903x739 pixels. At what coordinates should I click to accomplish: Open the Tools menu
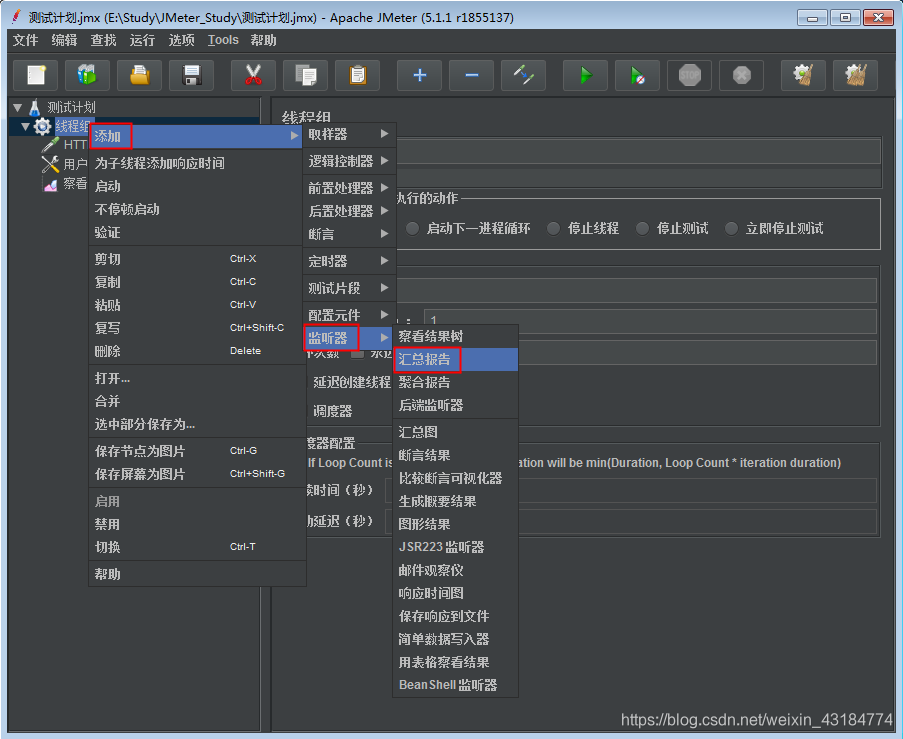tap(223, 40)
